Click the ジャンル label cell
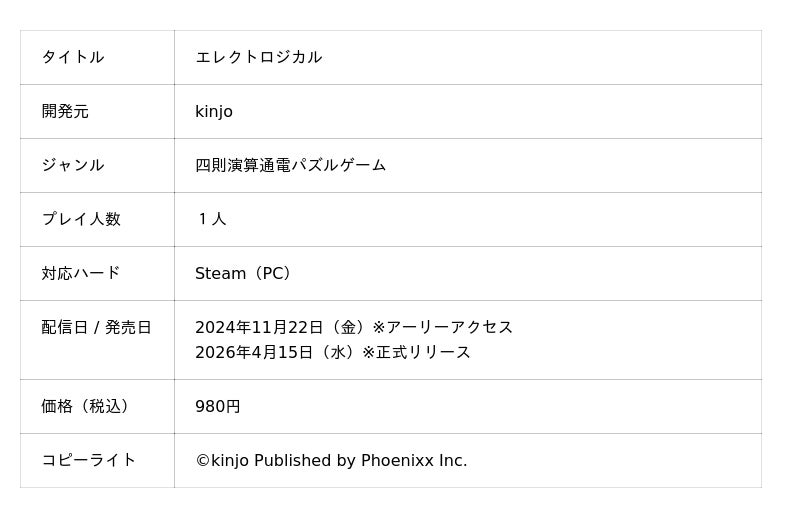 (x=73, y=165)
